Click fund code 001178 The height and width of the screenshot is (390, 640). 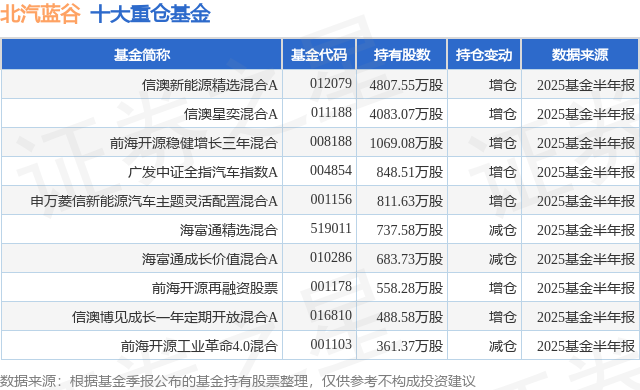[331, 286]
